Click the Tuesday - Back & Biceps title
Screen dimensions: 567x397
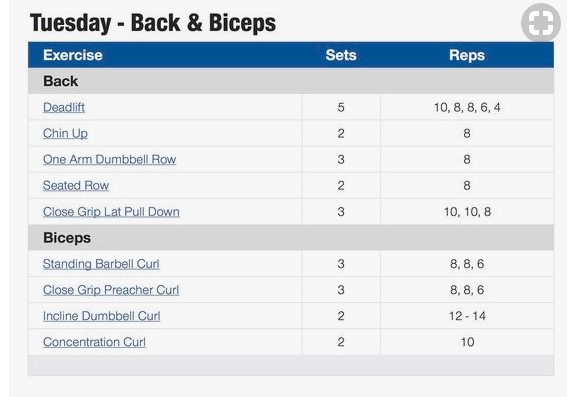coord(153,23)
